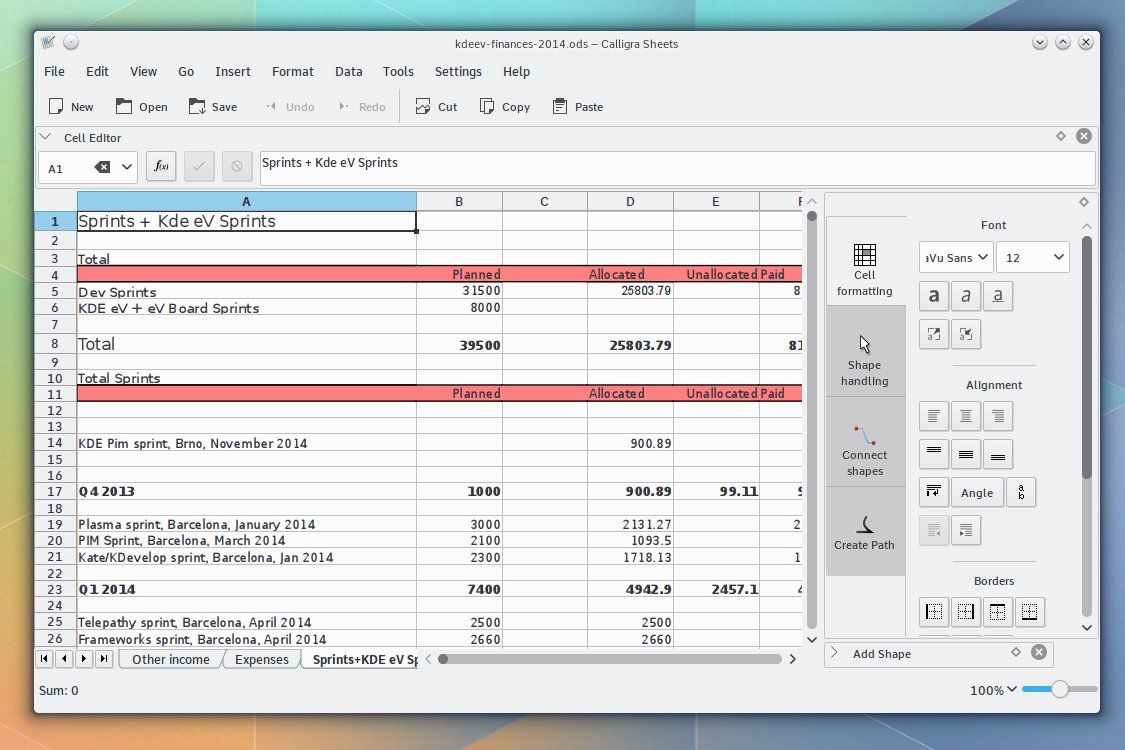Save the document via Save button
The image size is (1125, 750).
[x=213, y=106]
